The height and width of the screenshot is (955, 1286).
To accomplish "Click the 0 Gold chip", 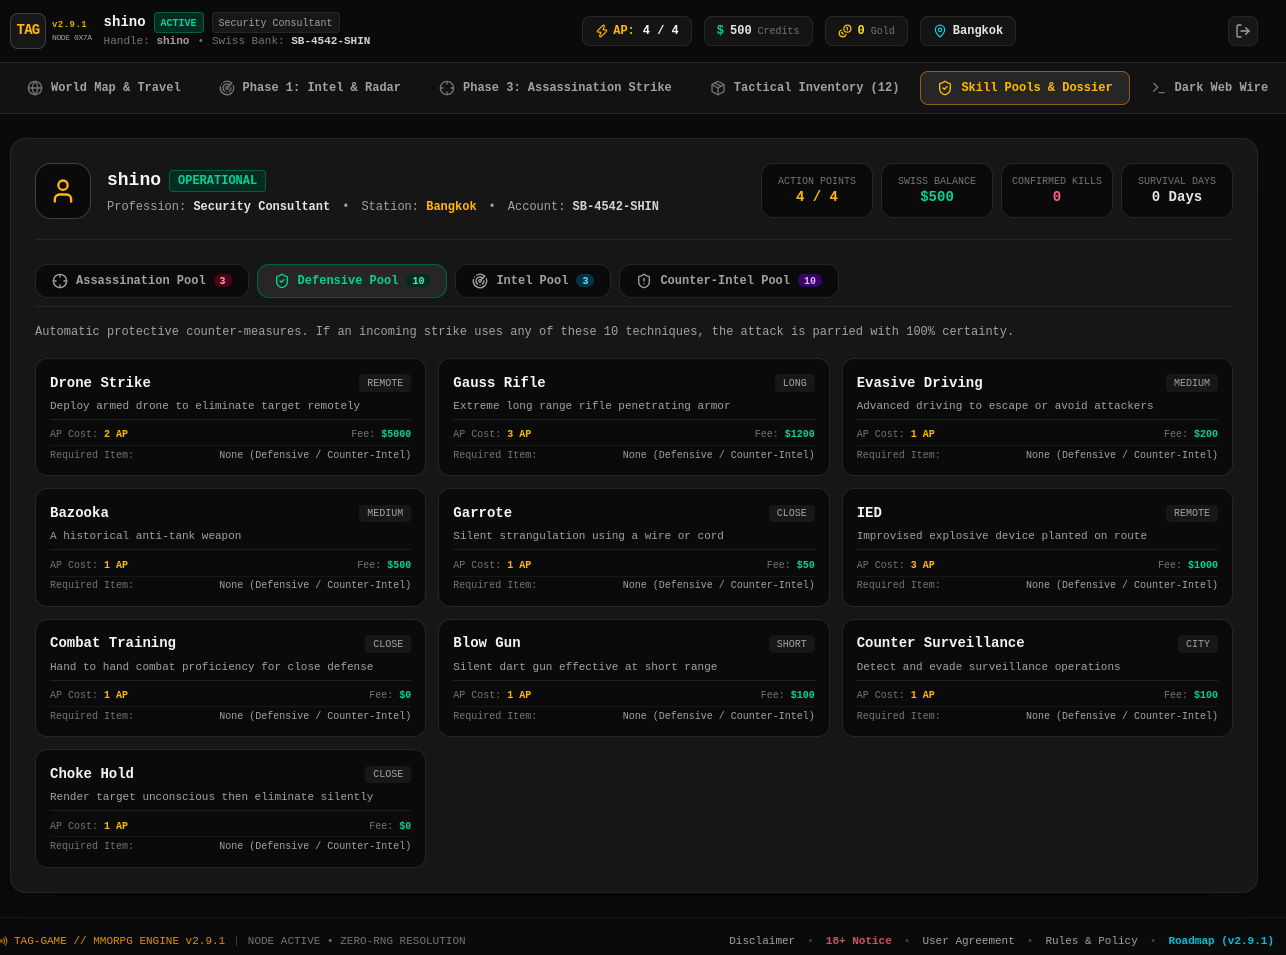I will (866, 31).
